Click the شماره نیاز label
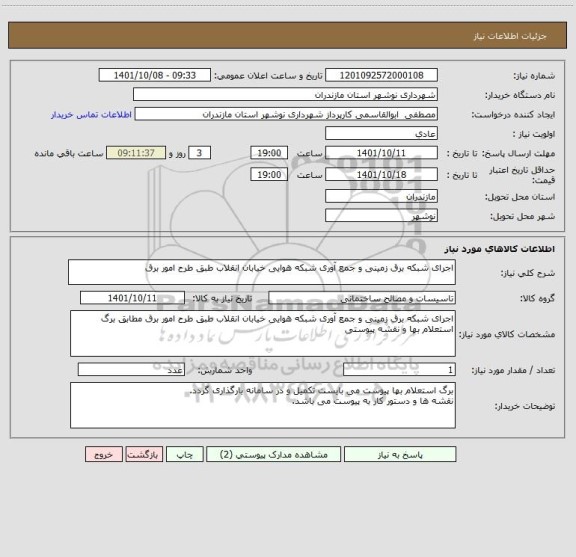Screen dimensions: 576x557 click(534, 76)
